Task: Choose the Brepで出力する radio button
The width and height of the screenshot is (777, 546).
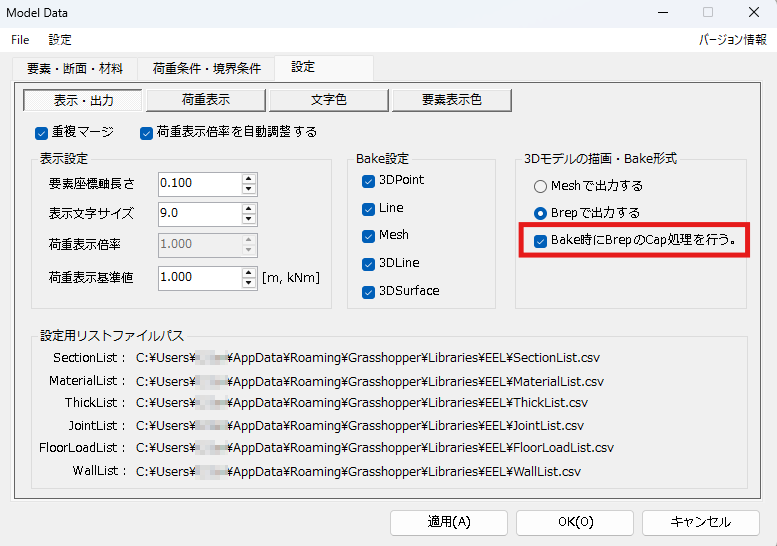Action: [541, 213]
